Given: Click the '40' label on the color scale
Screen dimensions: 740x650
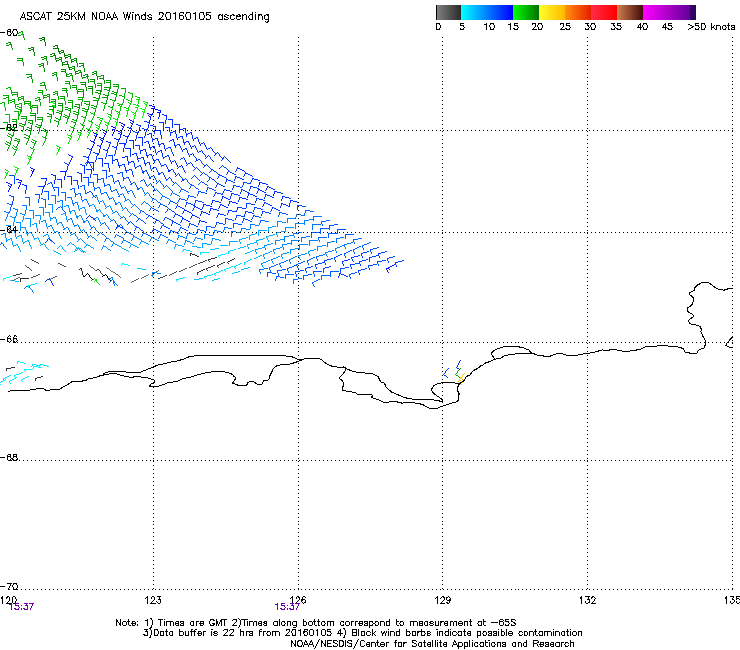Looking at the screenshot, I should pos(642,27).
